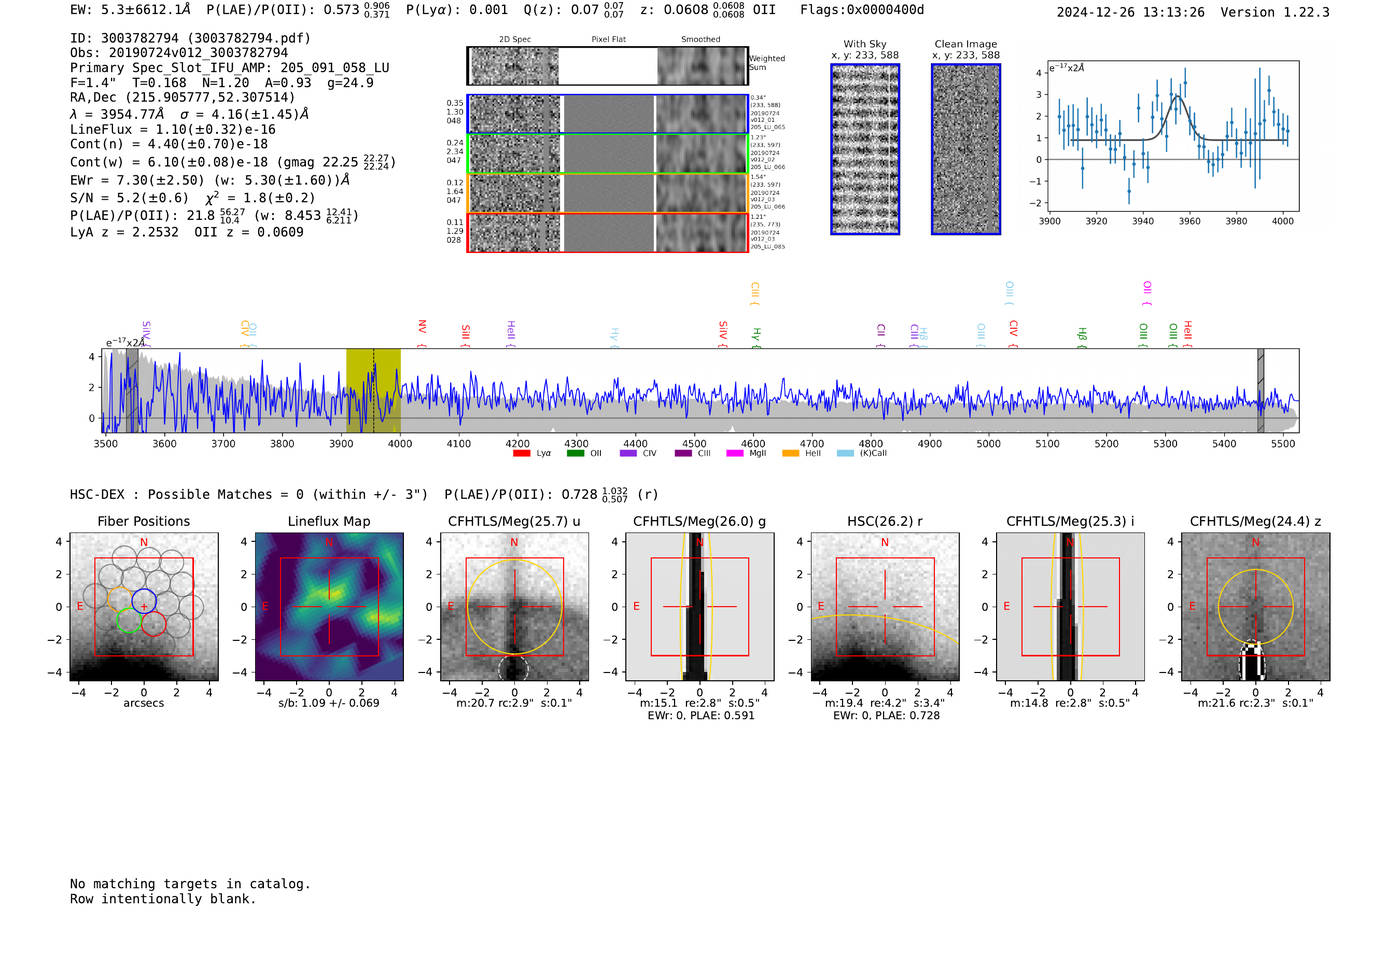Image resolution: width=1400 pixels, height=953 pixels.
Task: View the CFHTLS/Meg(26.0) g cutout
Action: click(700, 607)
